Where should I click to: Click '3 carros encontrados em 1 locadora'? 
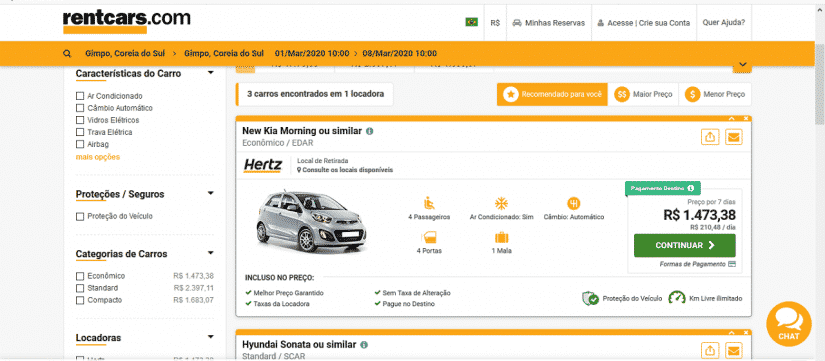[x=315, y=94]
